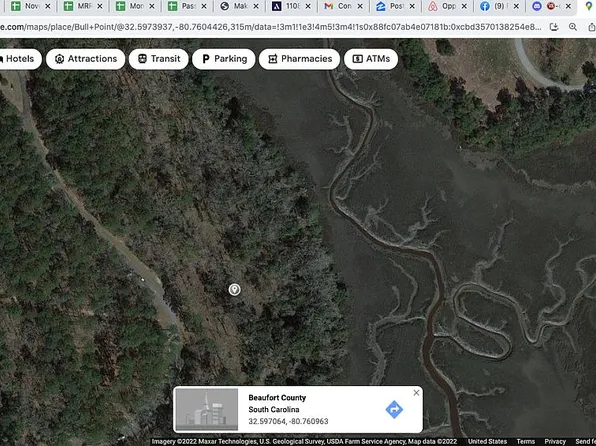Open the location card placeholder thumbnail
The height and width of the screenshot is (446, 596).
207,409
